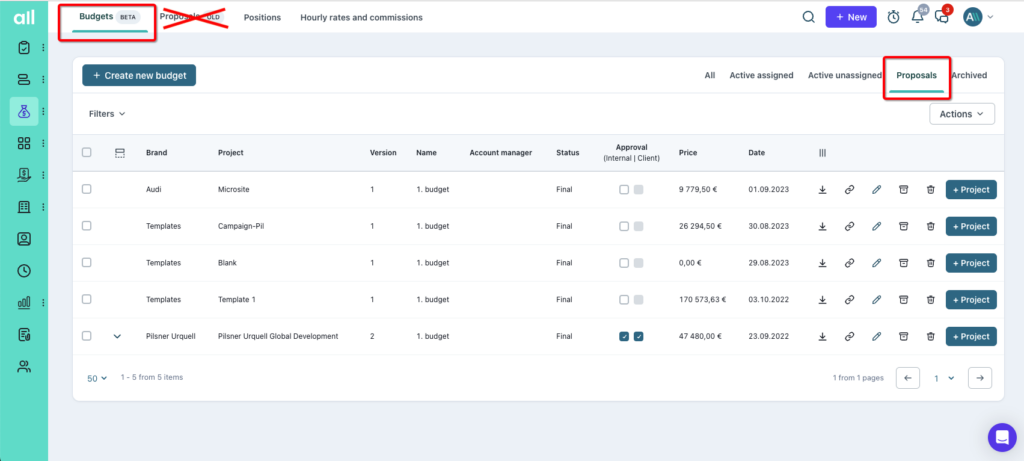Viewport: 1024px width, 461px height.
Task: Open the Hourly rates and commissions tab
Action: [361, 18]
